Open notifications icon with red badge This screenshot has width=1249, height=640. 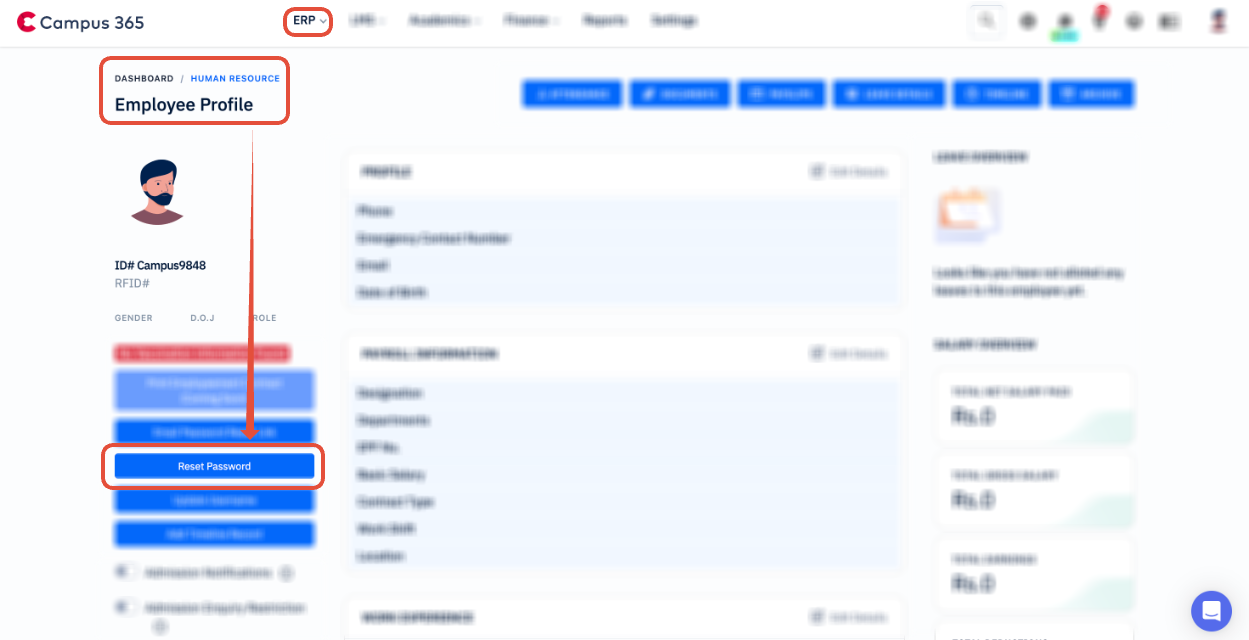click(x=1100, y=19)
